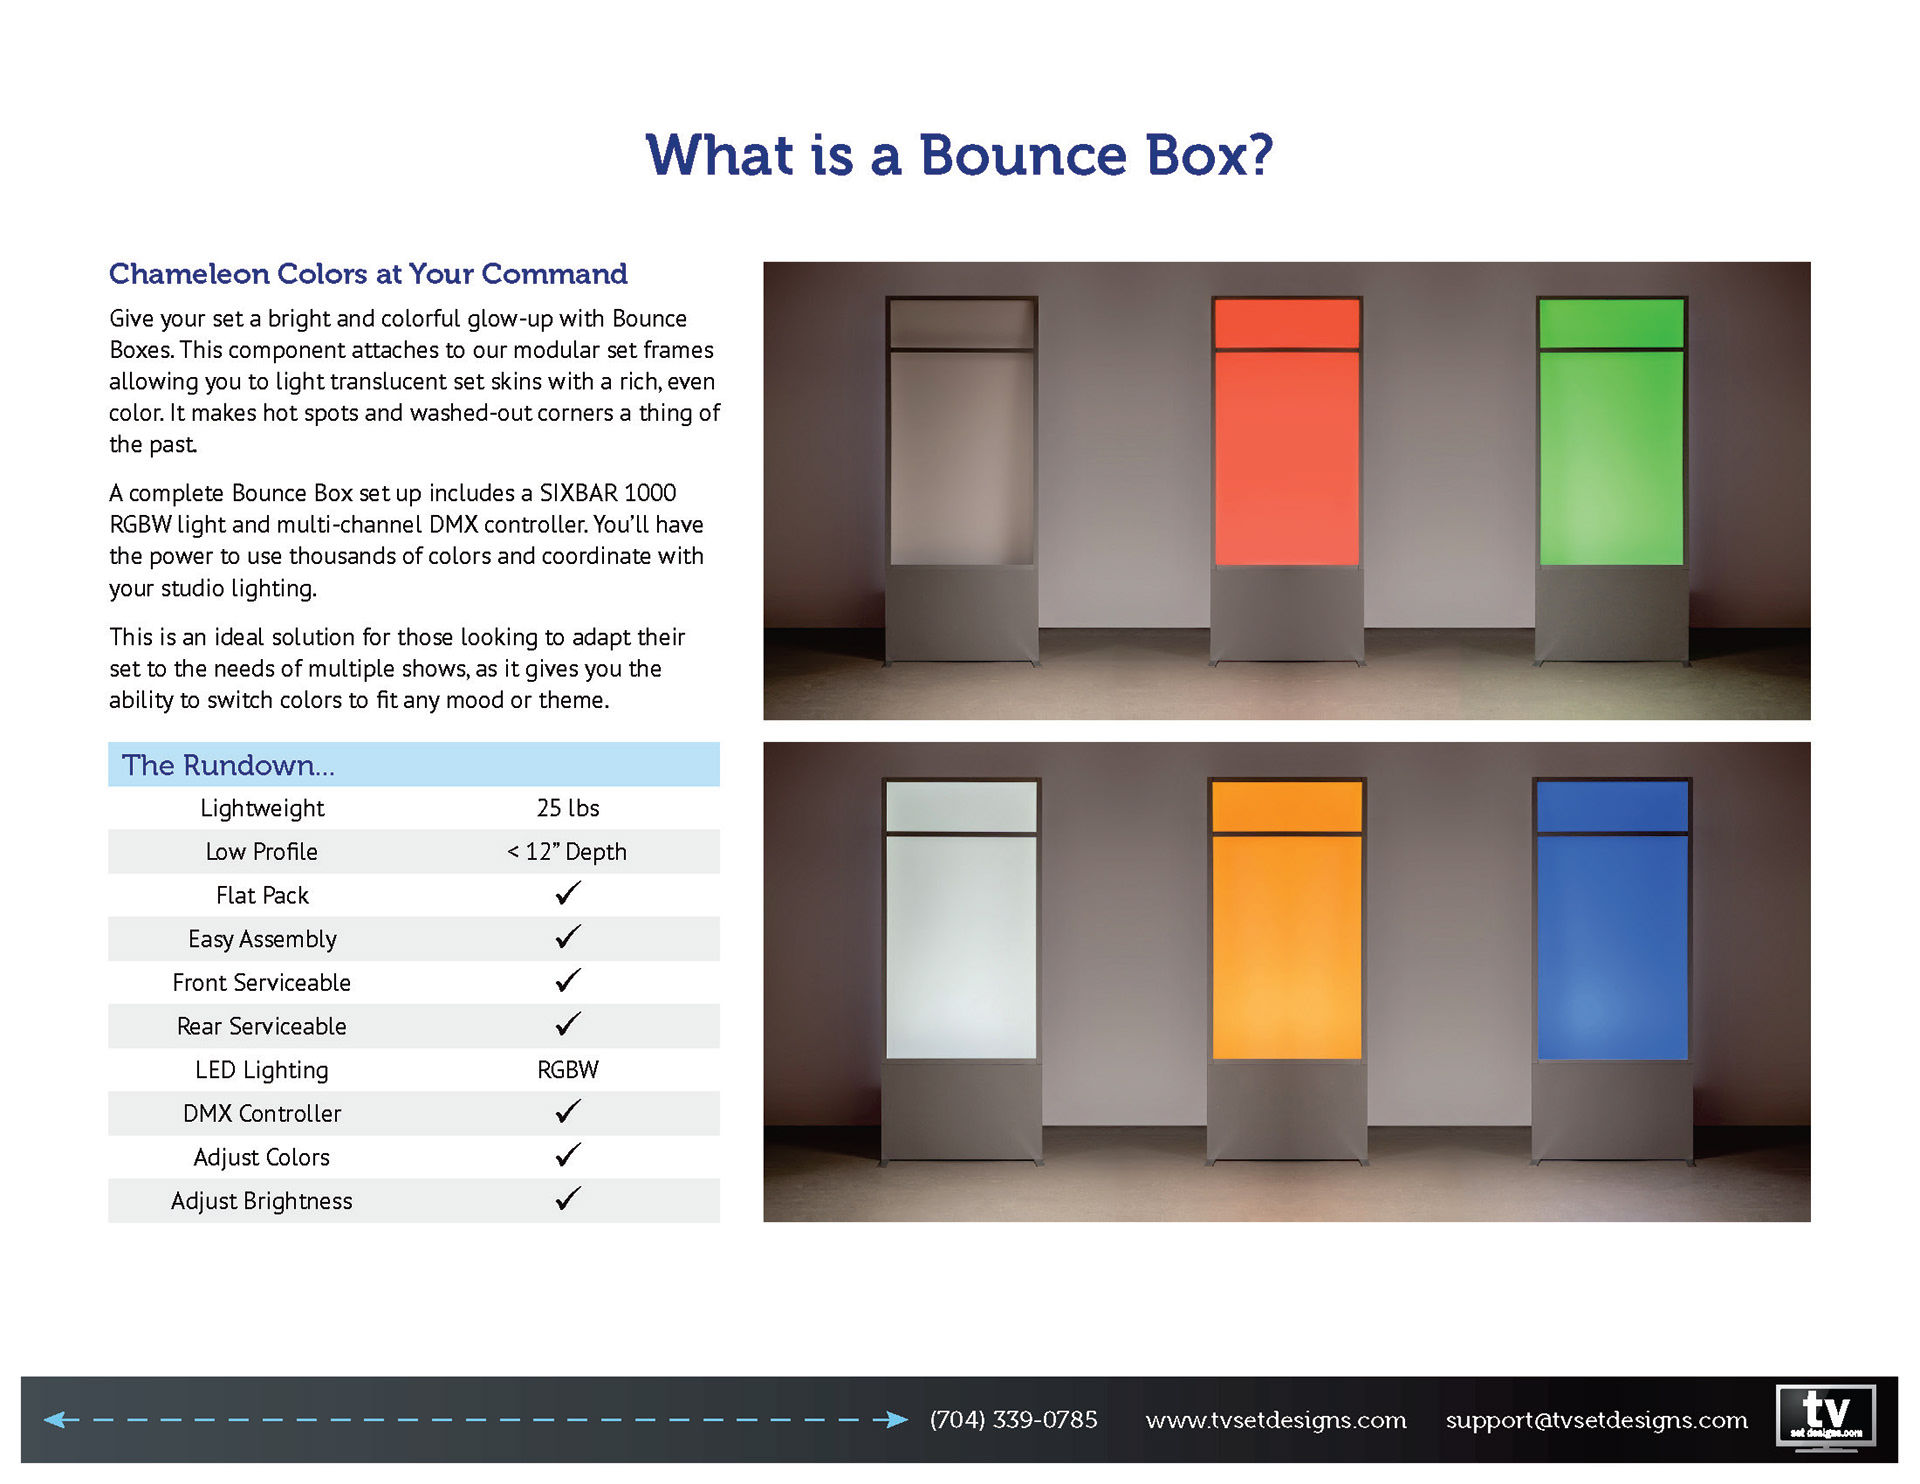
Task: Click paragraph starting 'Give your set a bright'
Action: [x=415, y=381]
